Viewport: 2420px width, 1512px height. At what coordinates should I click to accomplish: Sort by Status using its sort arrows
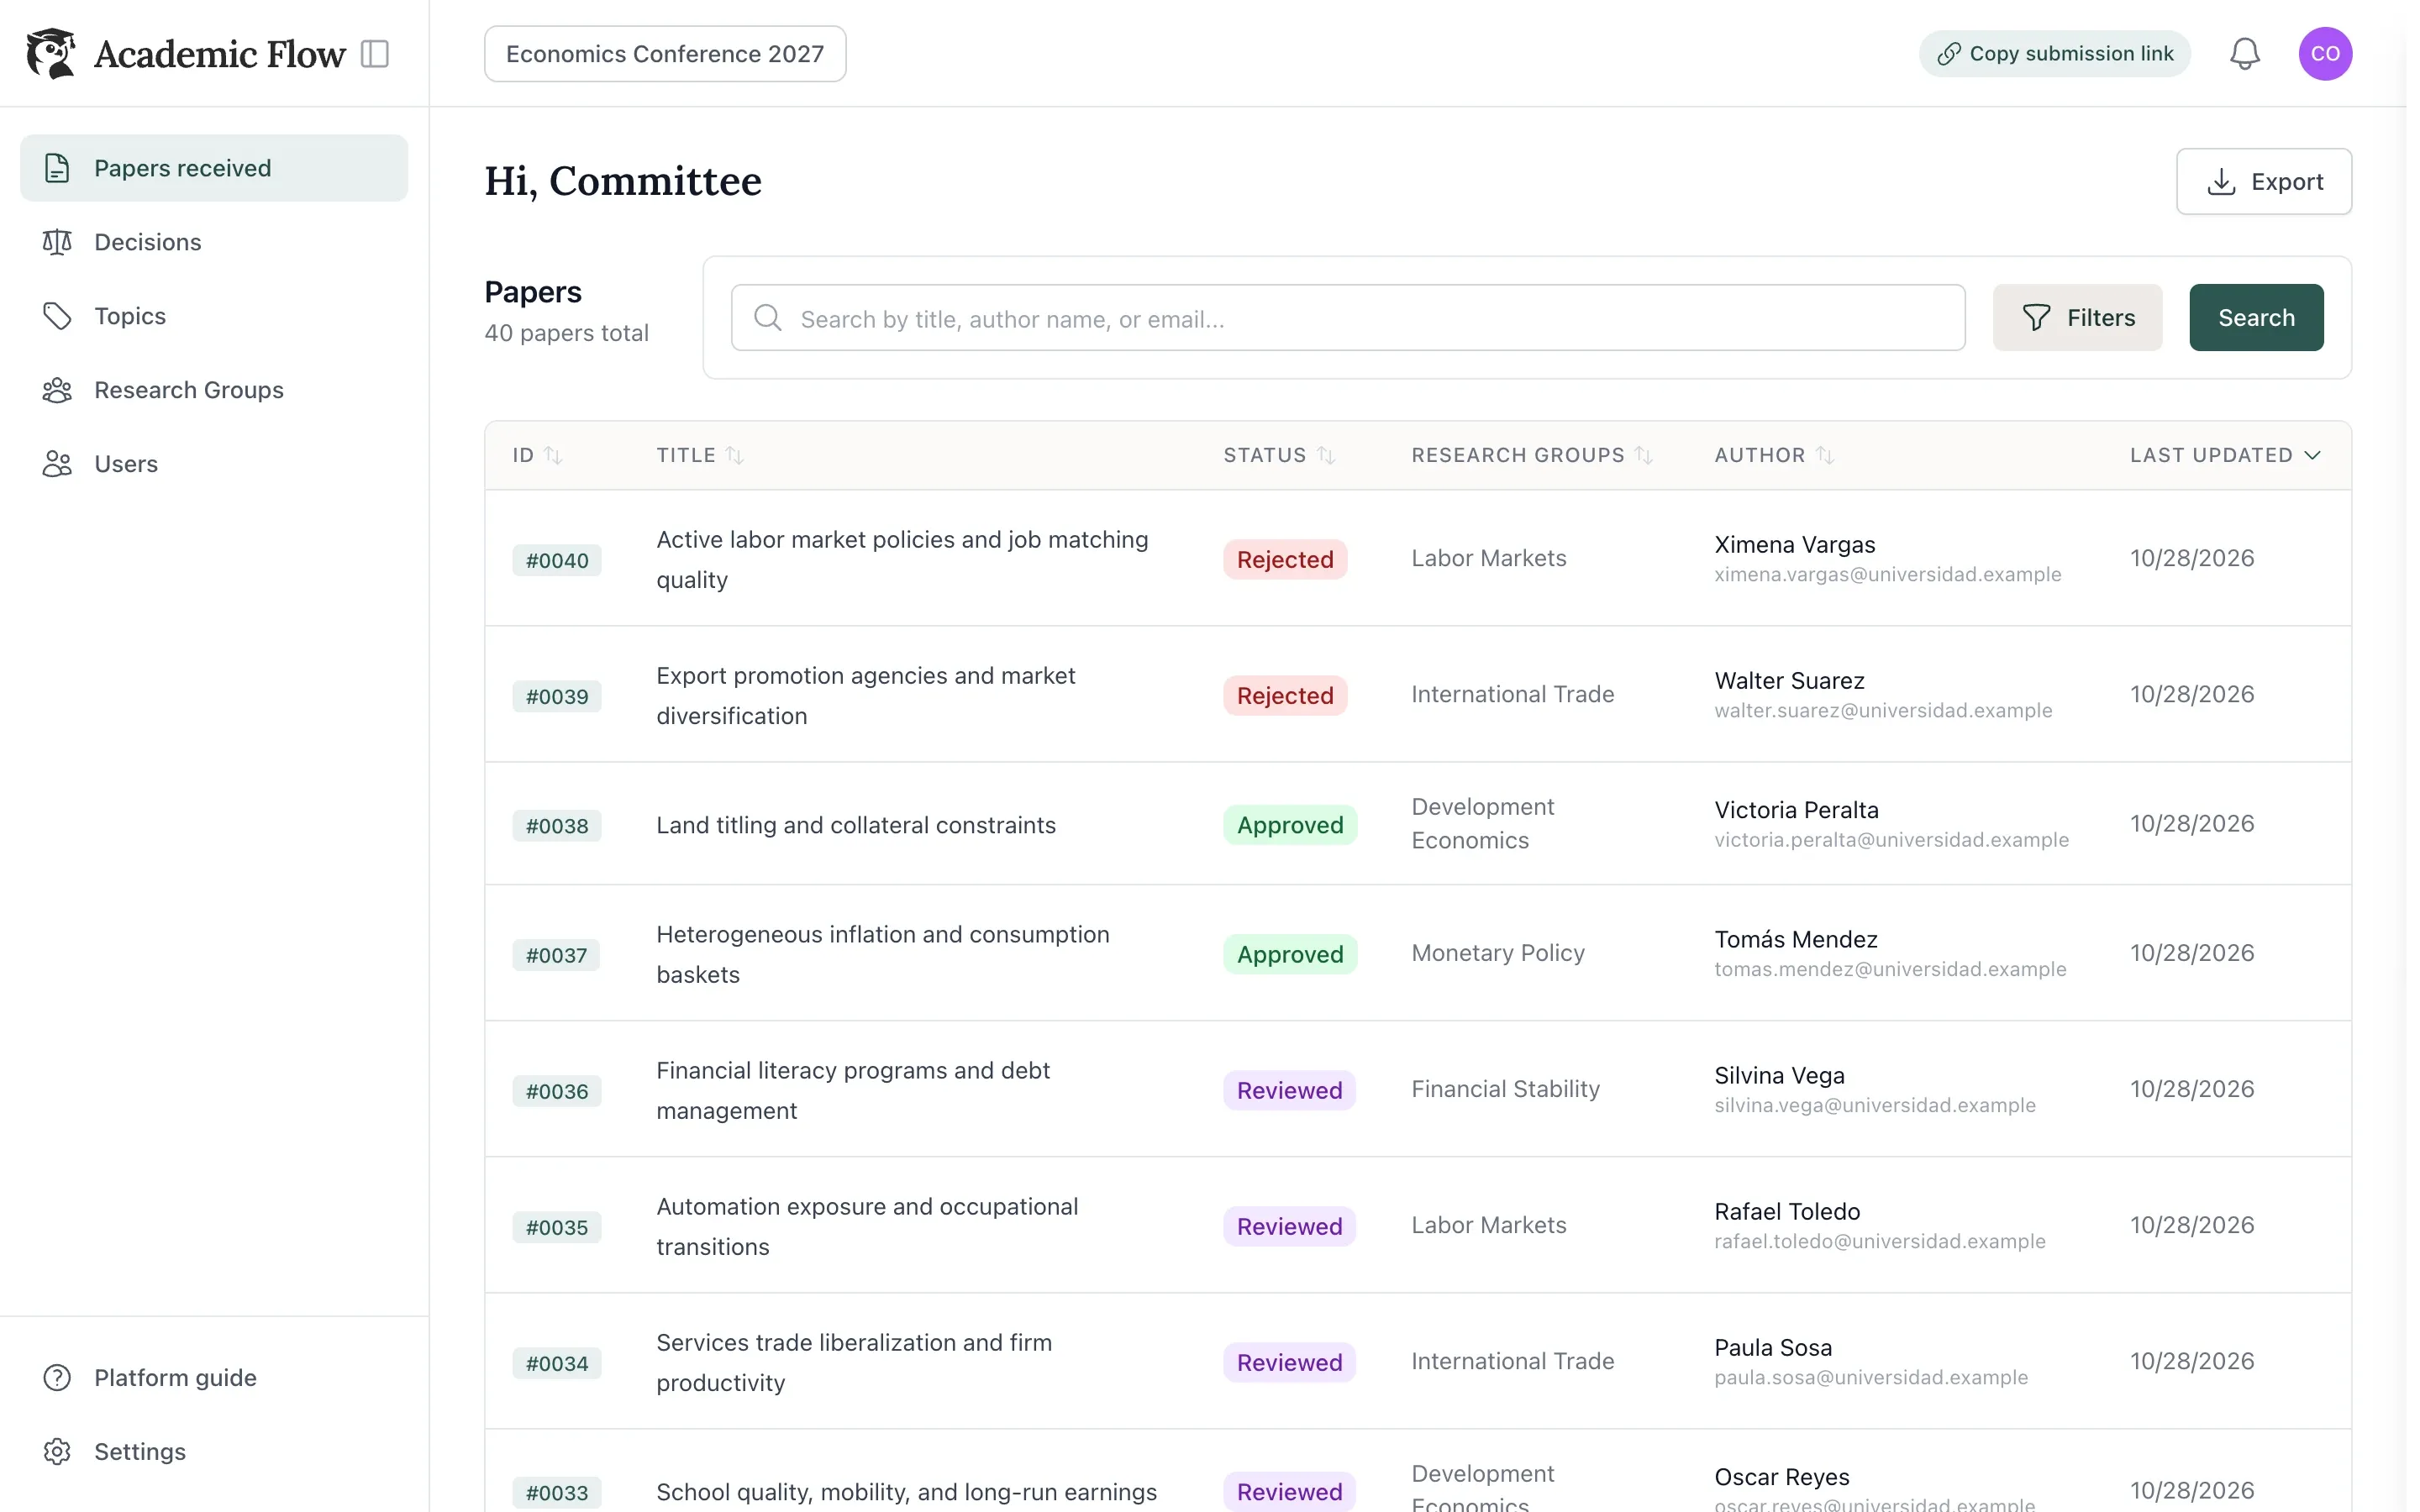(1326, 456)
